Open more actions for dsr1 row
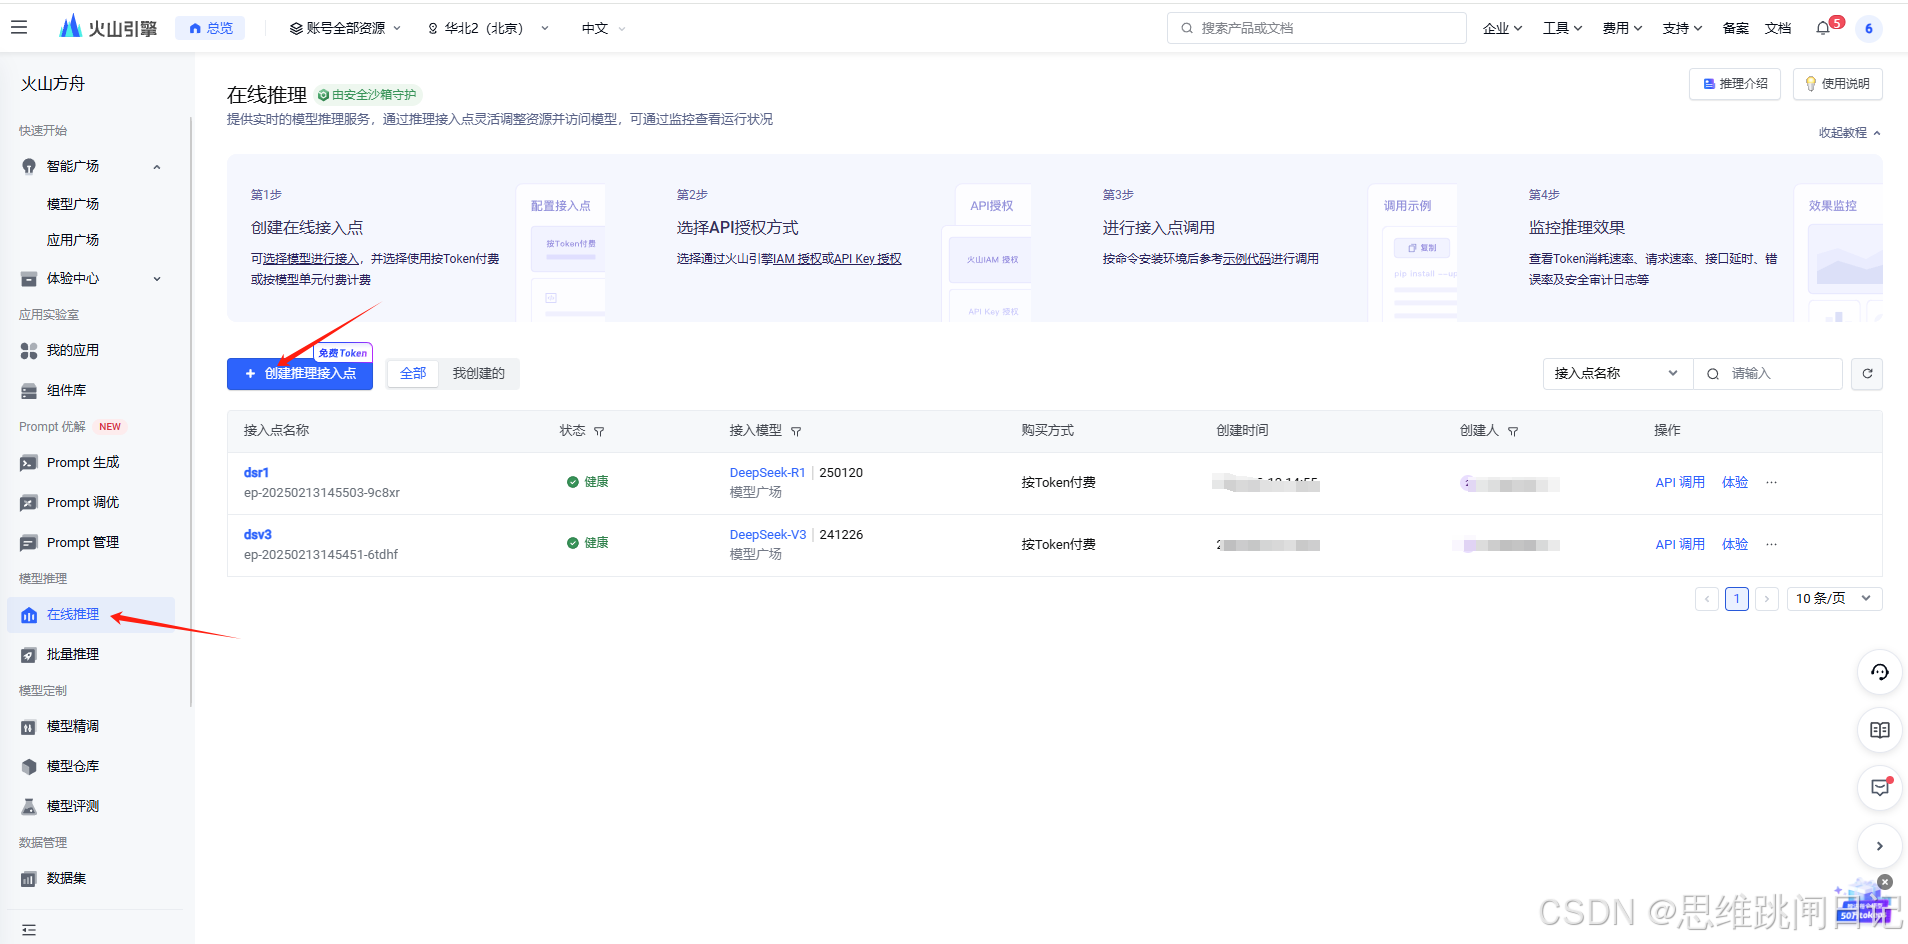The width and height of the screenshot is (1908, 944). click(1772, 483)
